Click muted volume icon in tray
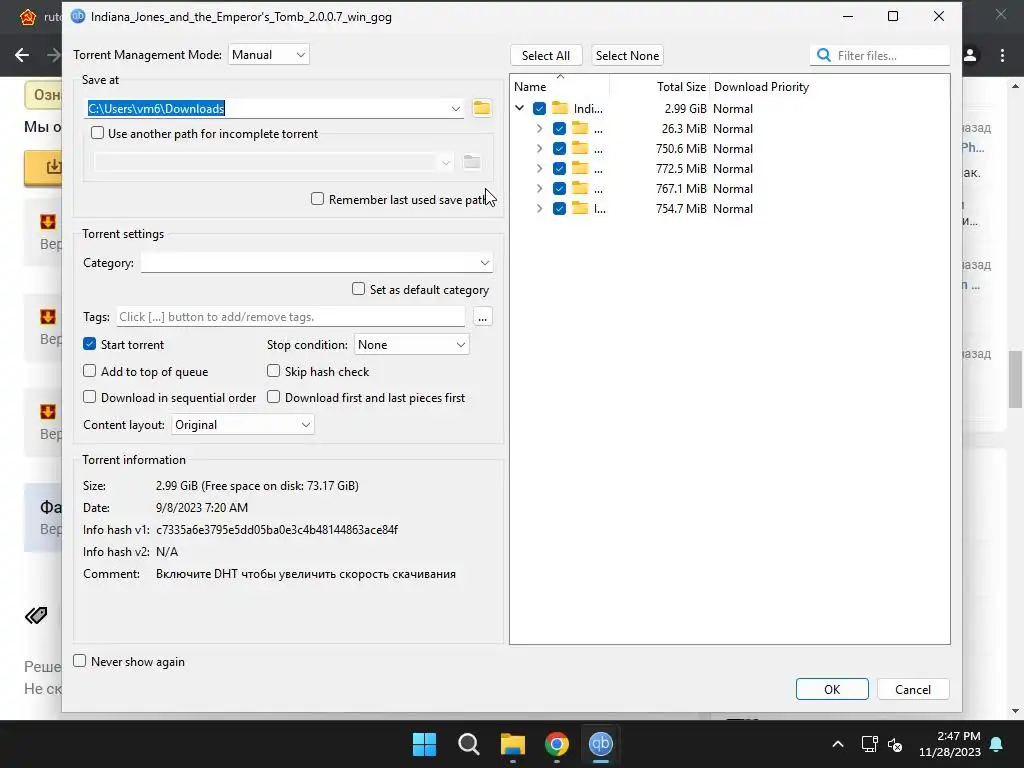 [895, 744]
